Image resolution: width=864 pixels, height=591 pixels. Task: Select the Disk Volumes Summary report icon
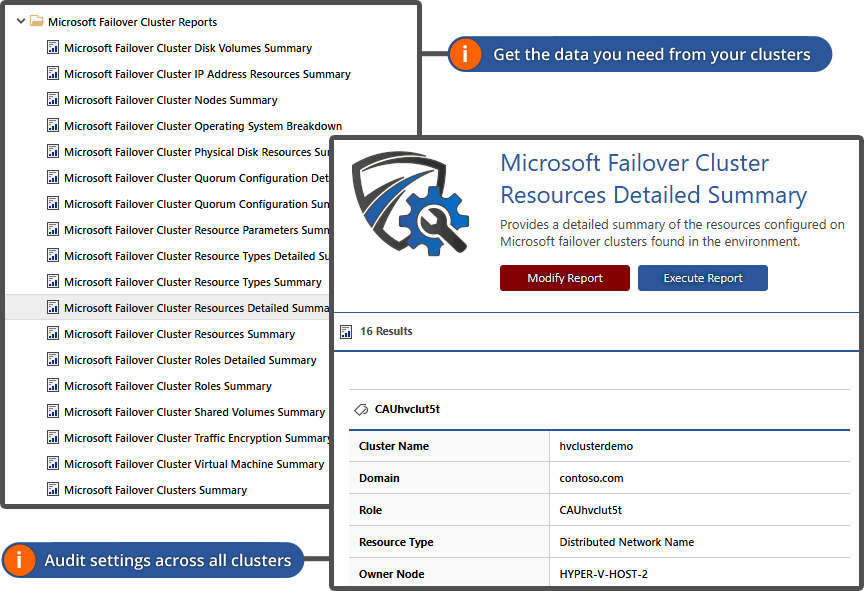point(53,48)
